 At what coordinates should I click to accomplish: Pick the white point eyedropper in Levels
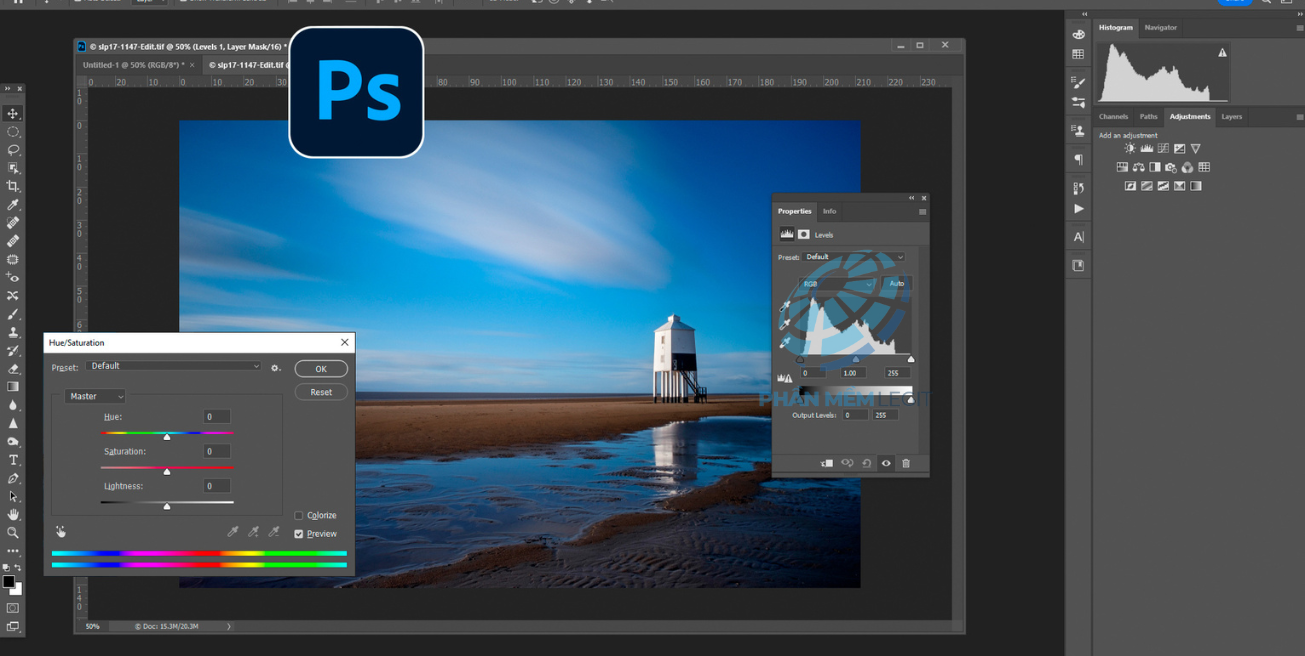(785, 343)
